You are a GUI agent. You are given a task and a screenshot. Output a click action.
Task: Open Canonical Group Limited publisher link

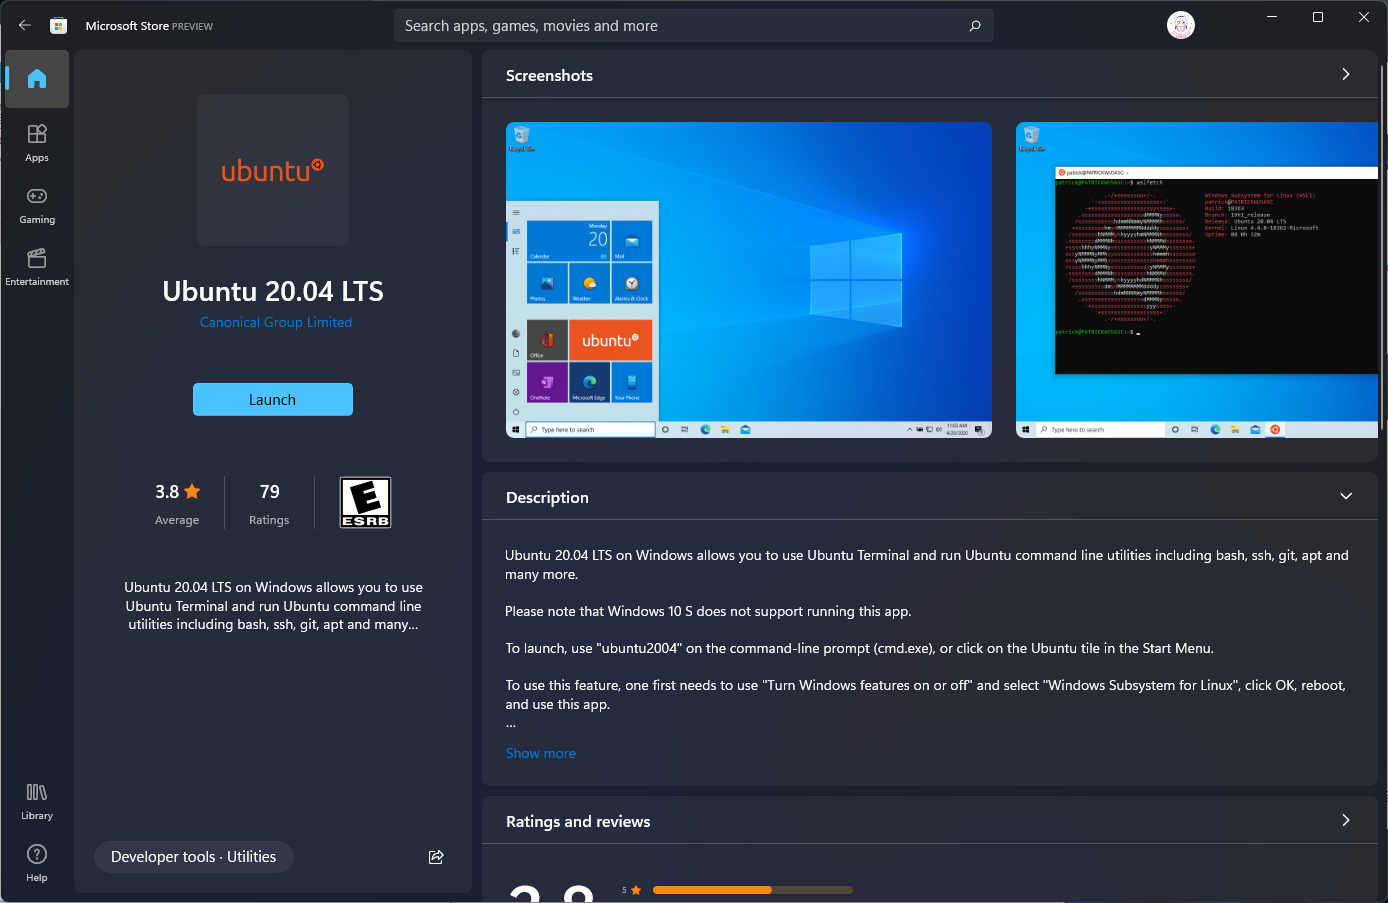[x=276, y=322]
